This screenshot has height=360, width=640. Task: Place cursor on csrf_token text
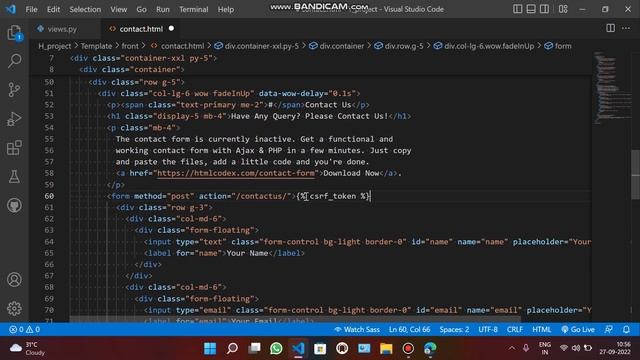[x=333, y=196]
